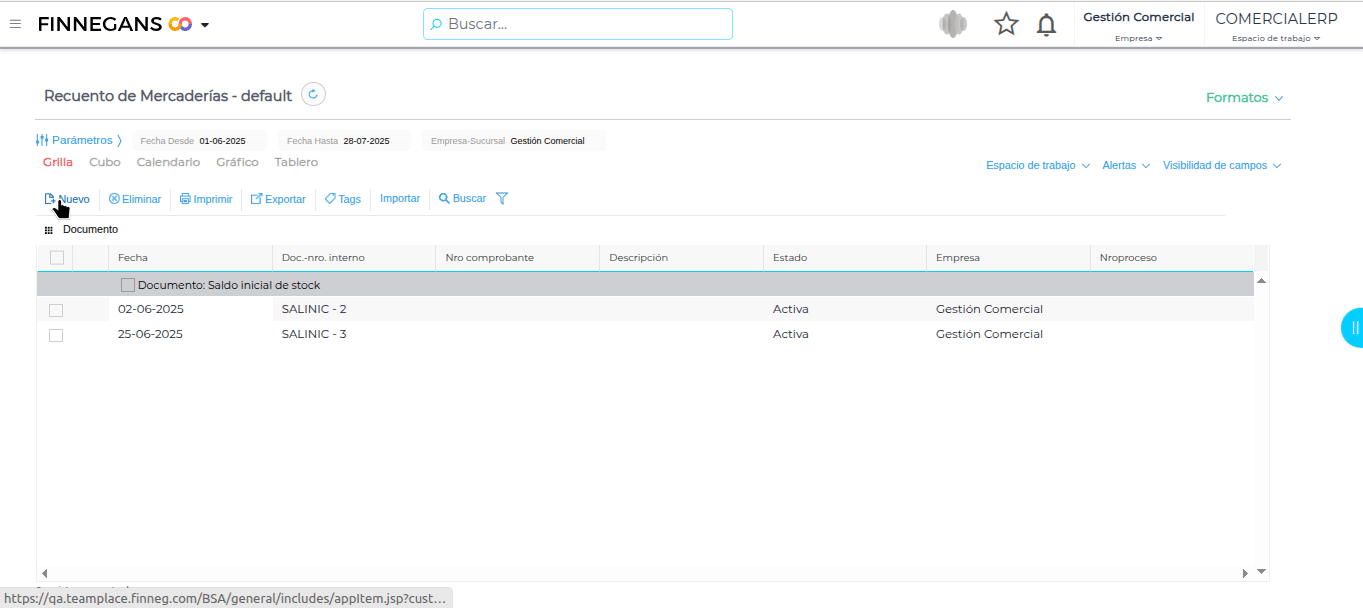Click Gestión Comercial in the 25-06-2025 row
The height and width of the screenshot is (608, 1363).
pyautogui.click(x=989, y=335)
